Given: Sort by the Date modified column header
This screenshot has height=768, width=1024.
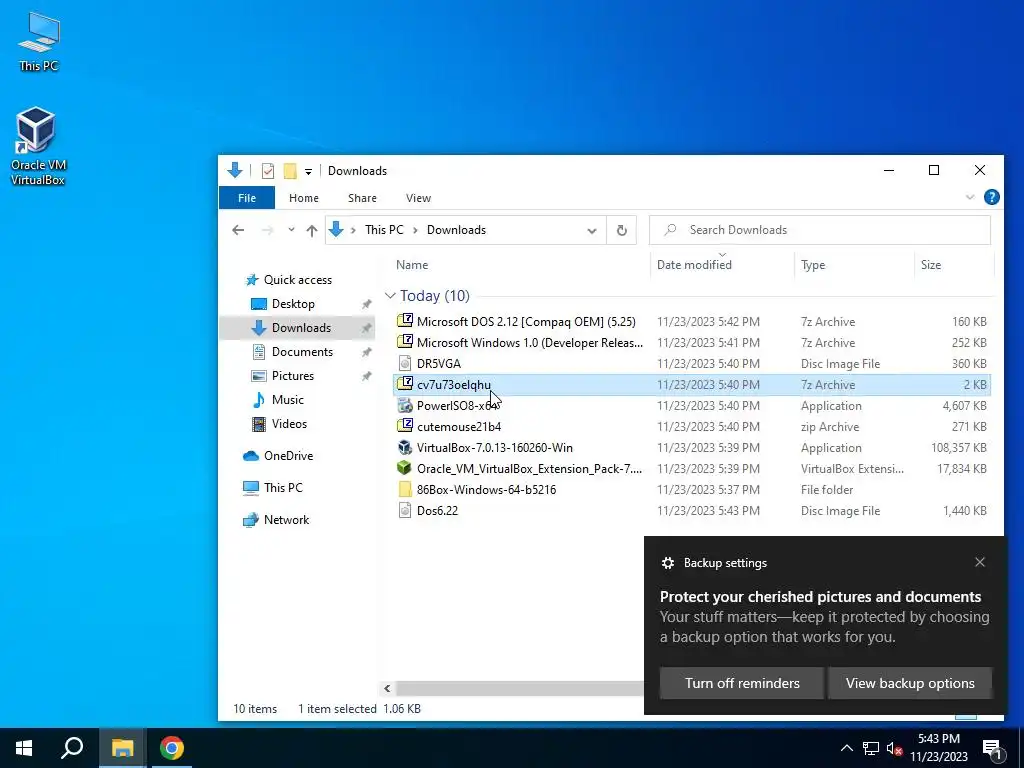Looking at the screenshot, I should pyautogui.click(x=694, y=264).
